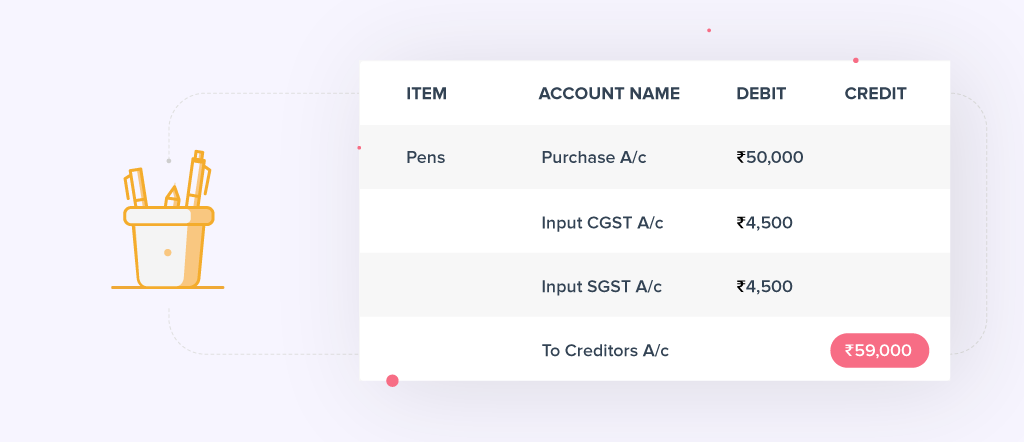Click the SGST ₹4,500 debit amount
This screenshot has height=442, width=1024.
click(x=765, y=286)
